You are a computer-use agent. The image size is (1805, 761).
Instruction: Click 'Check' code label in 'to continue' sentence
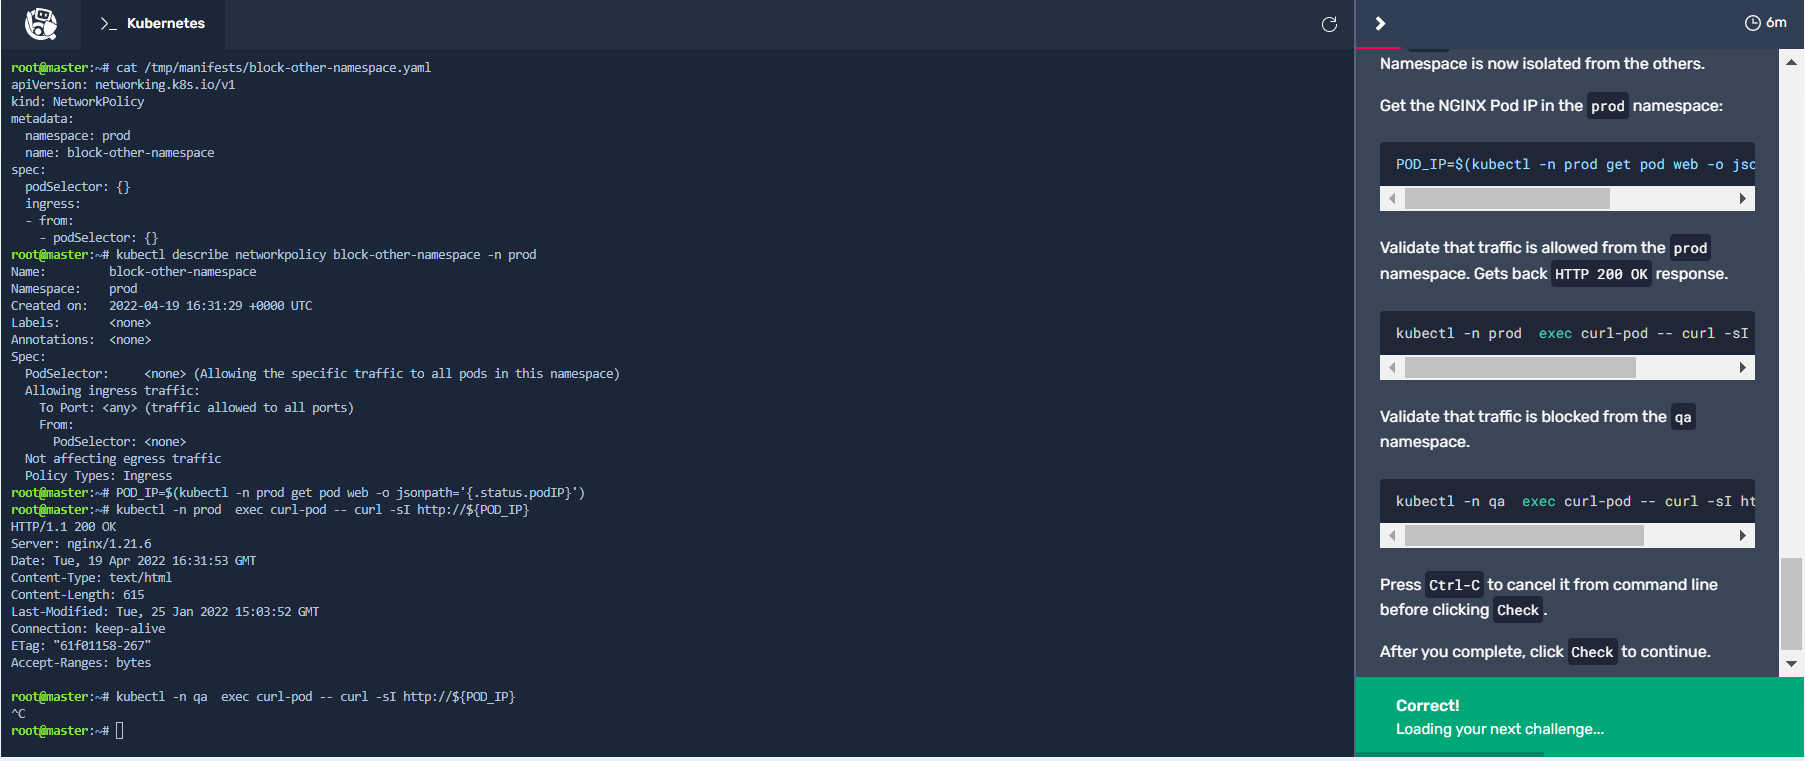click(x=1592, y=652)
